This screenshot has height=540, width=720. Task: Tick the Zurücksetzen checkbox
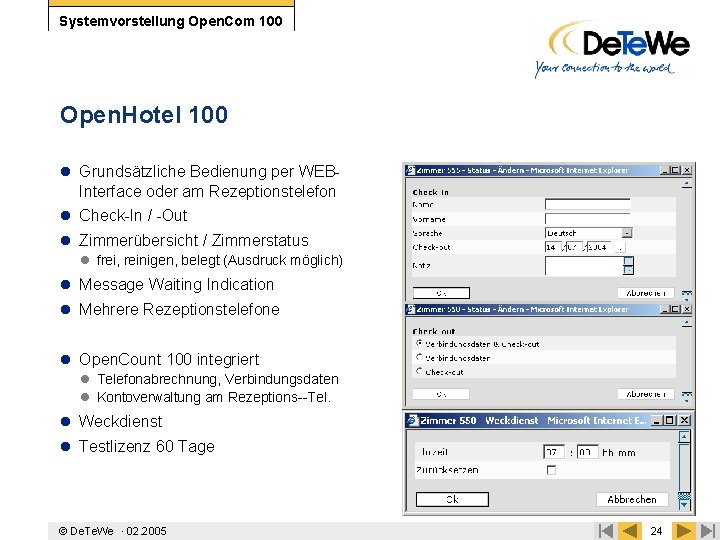coord(551,470)
